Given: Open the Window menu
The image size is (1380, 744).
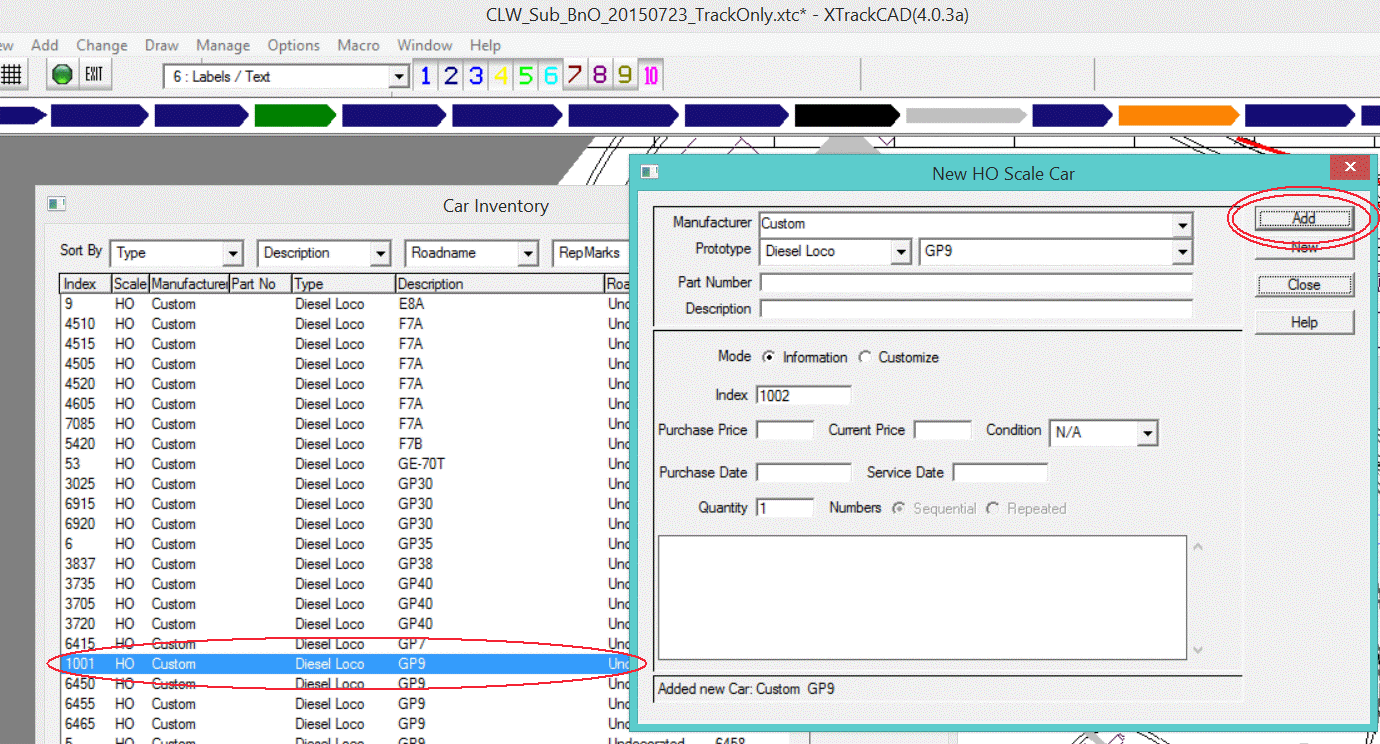Looking at the screenshot, I should [x=425, y=45].
